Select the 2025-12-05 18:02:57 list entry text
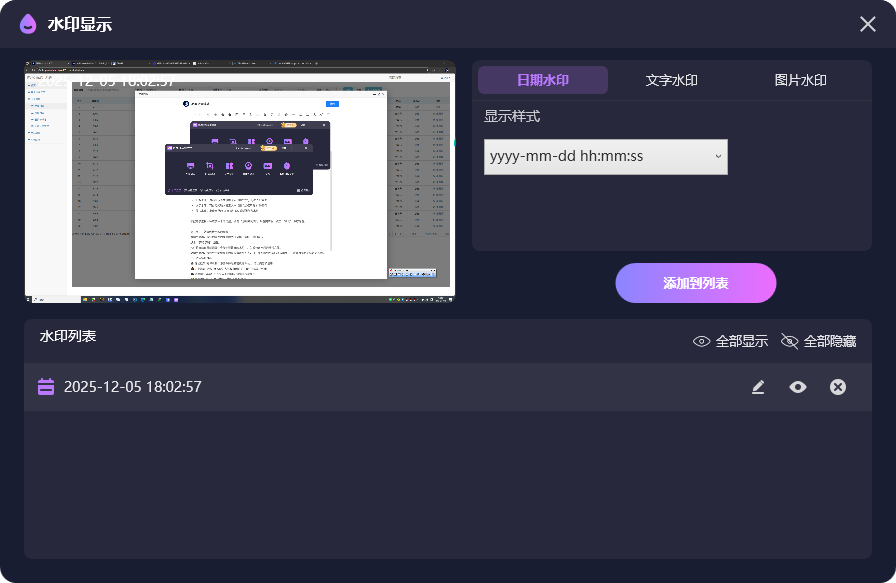This screenshot has width=896, height=583. pyautogui.click(x=133, y=387)
